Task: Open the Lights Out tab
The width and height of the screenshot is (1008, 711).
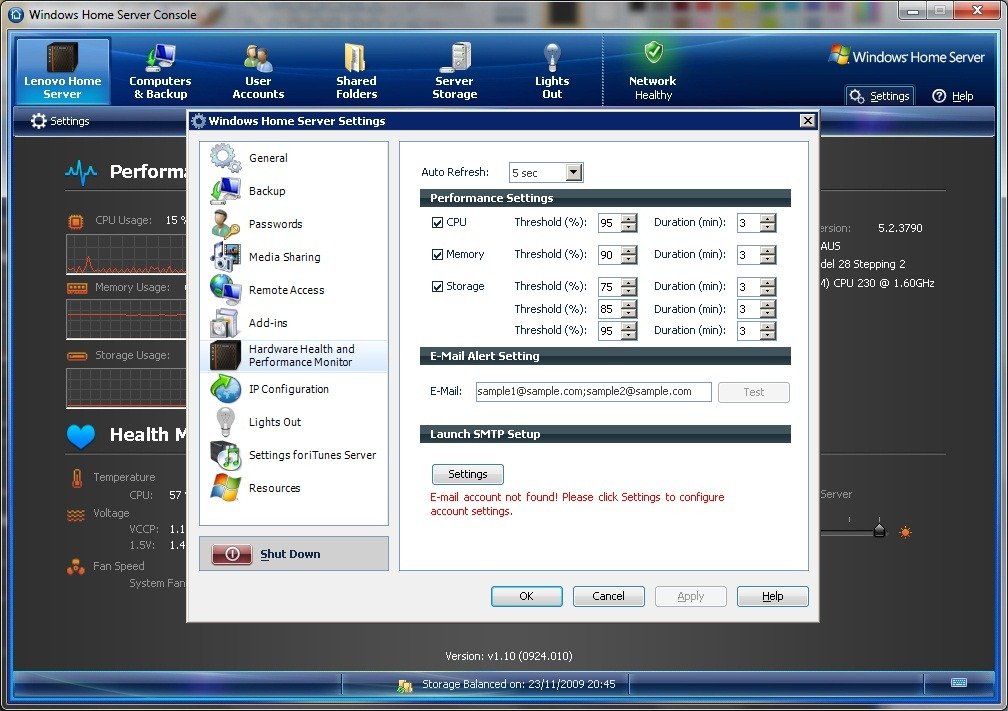Action: click(552, 71)
